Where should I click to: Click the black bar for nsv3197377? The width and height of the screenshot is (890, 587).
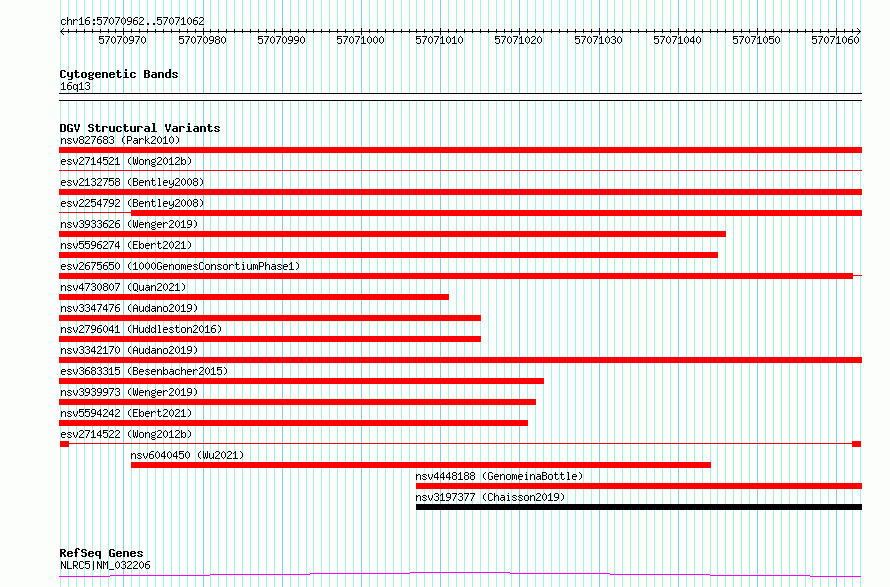click(x=639, y=507)
